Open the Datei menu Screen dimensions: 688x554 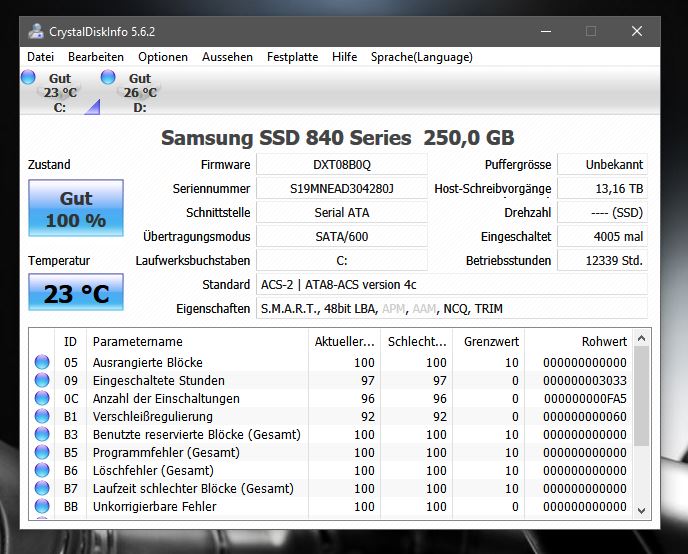pos(40,57)
